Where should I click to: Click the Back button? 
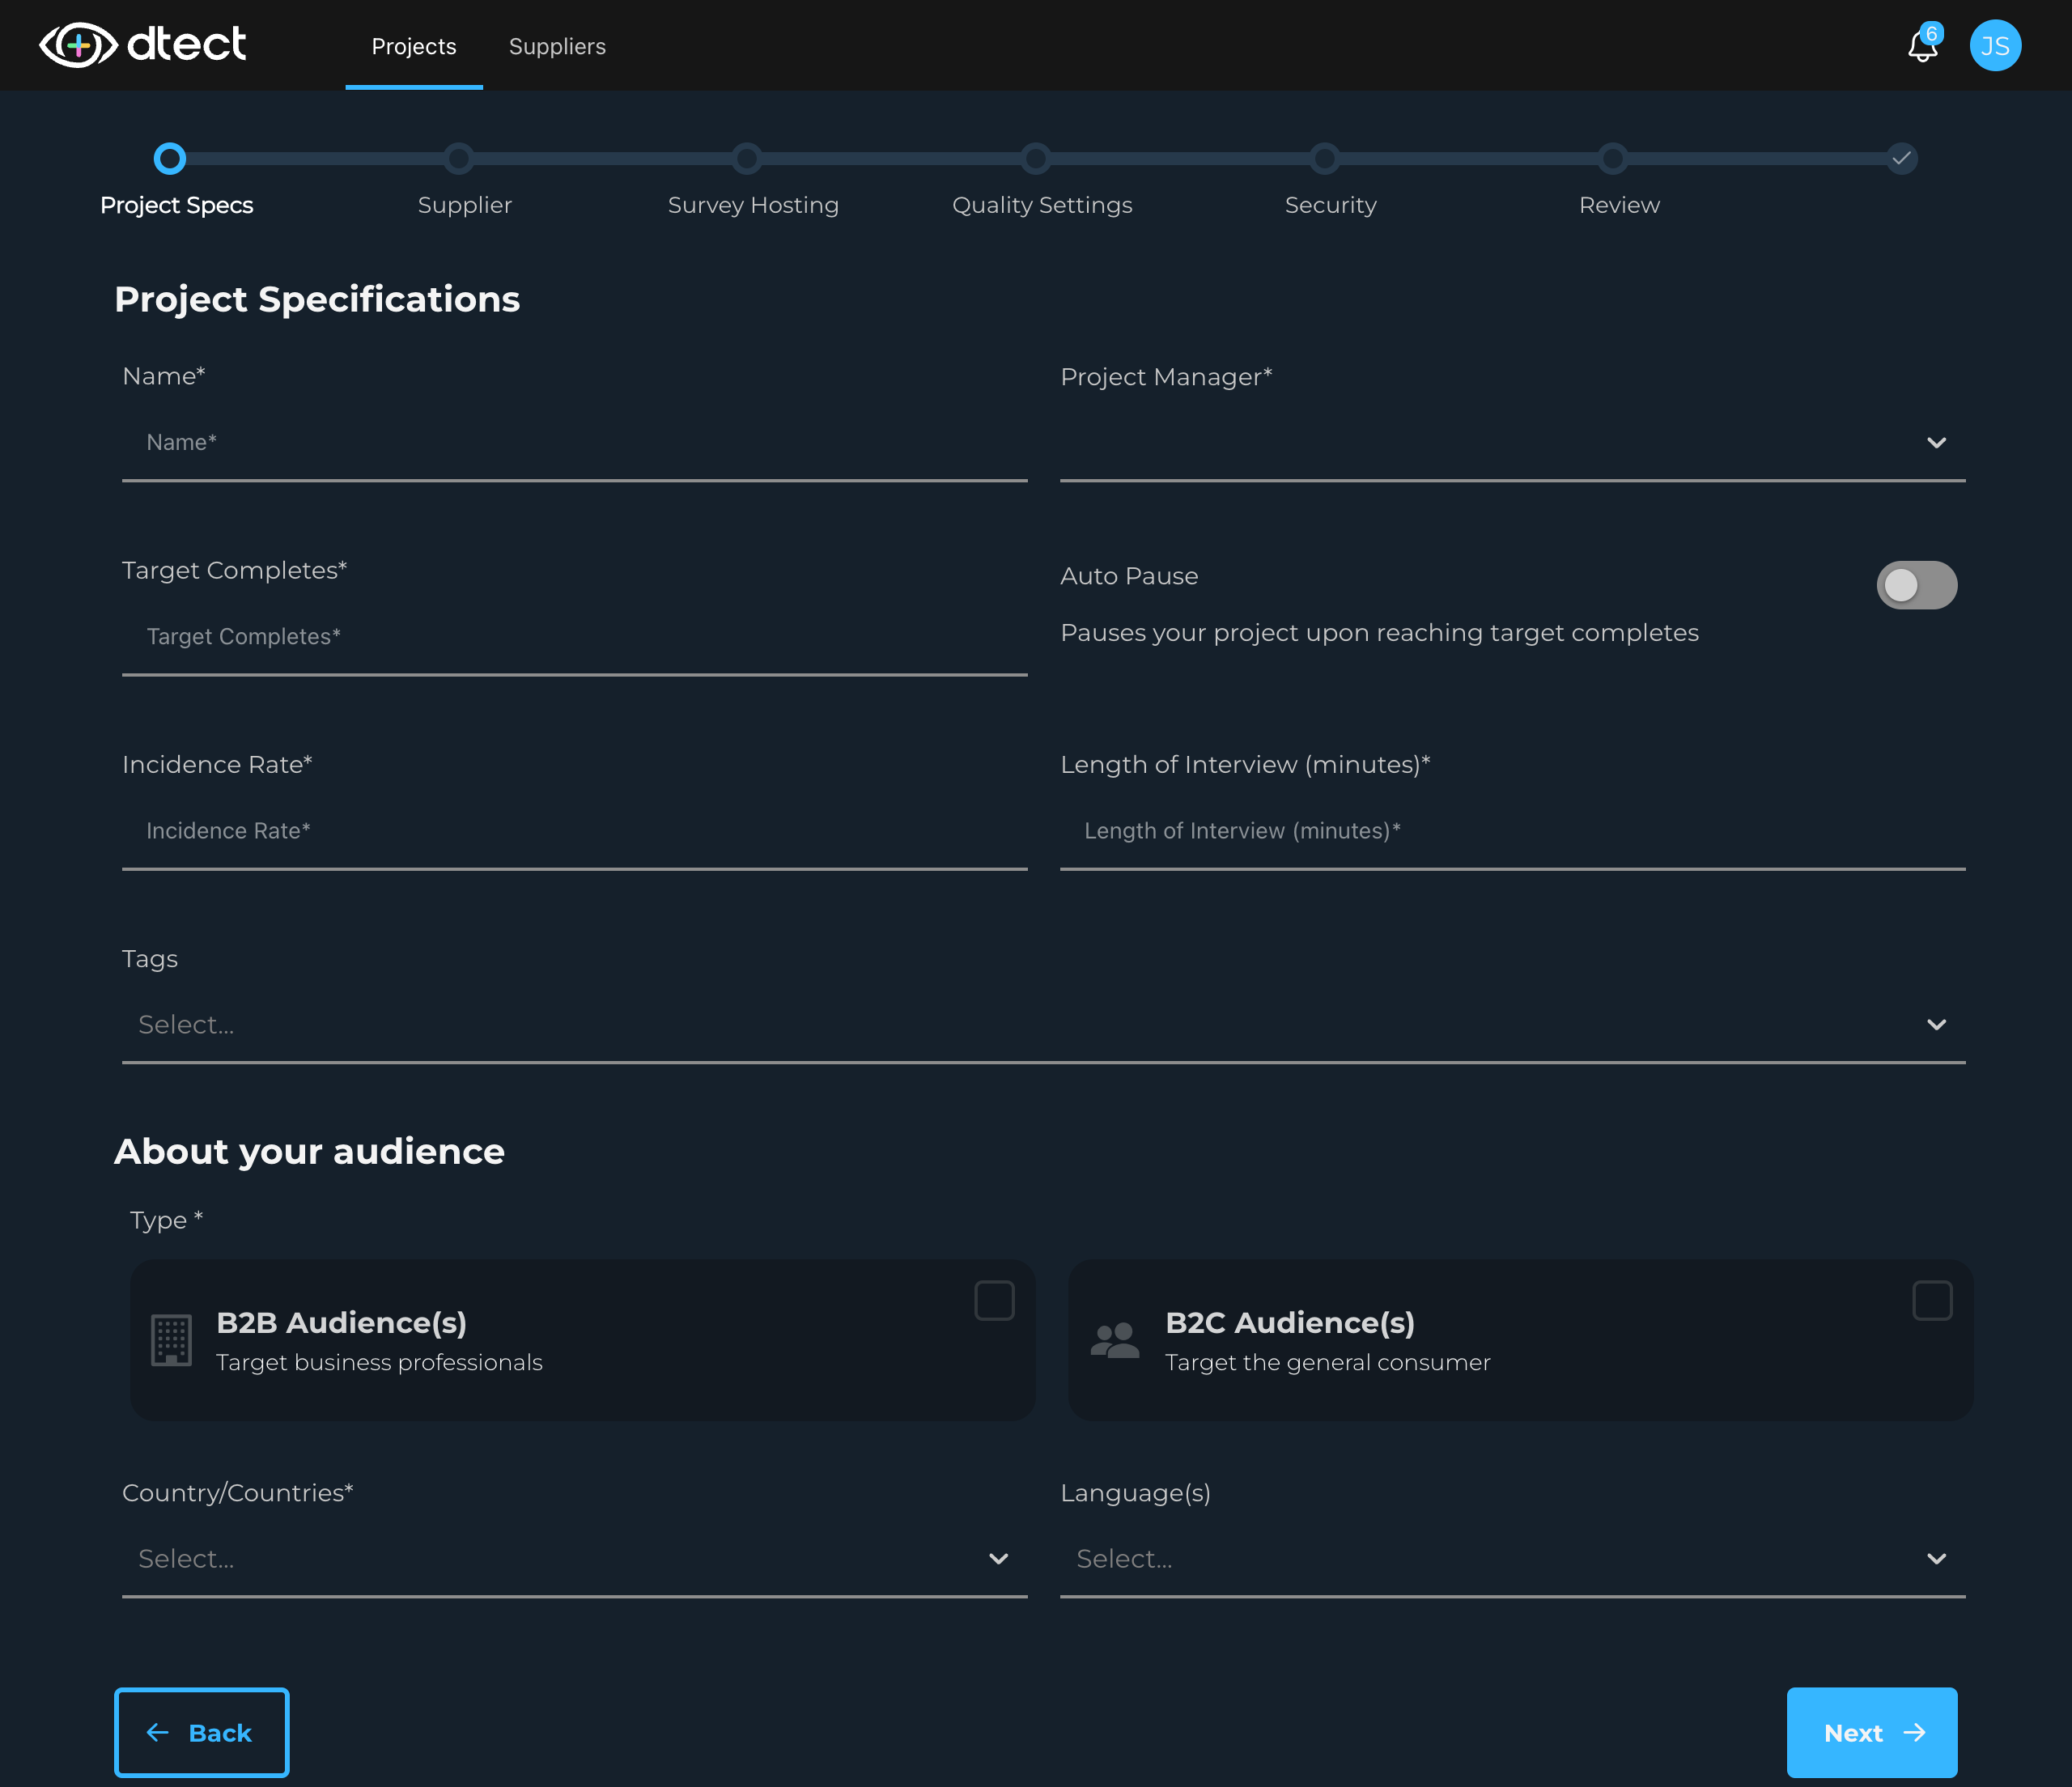point(201,1732)
